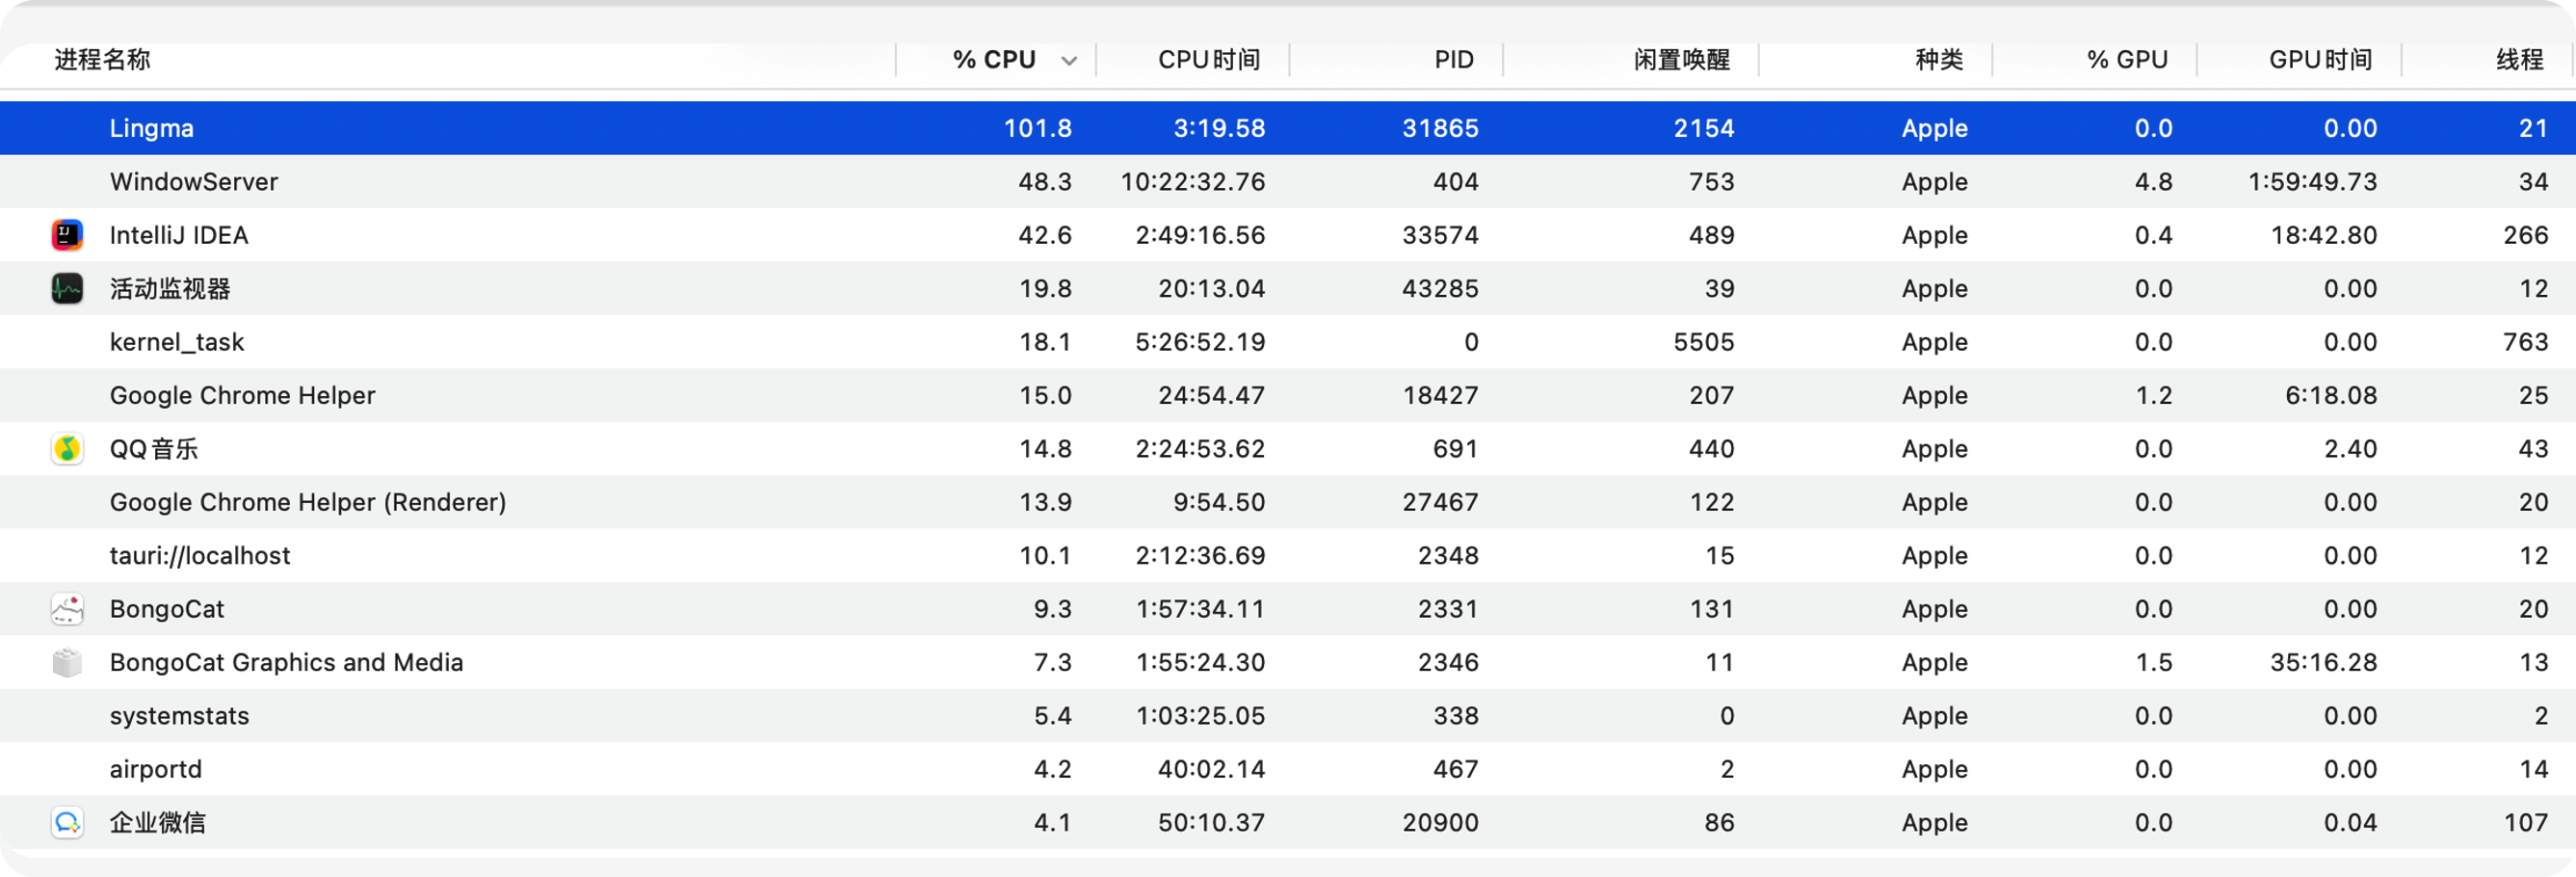
Task: Select the WindowServer process name
Action: click(x=194, y=182)
